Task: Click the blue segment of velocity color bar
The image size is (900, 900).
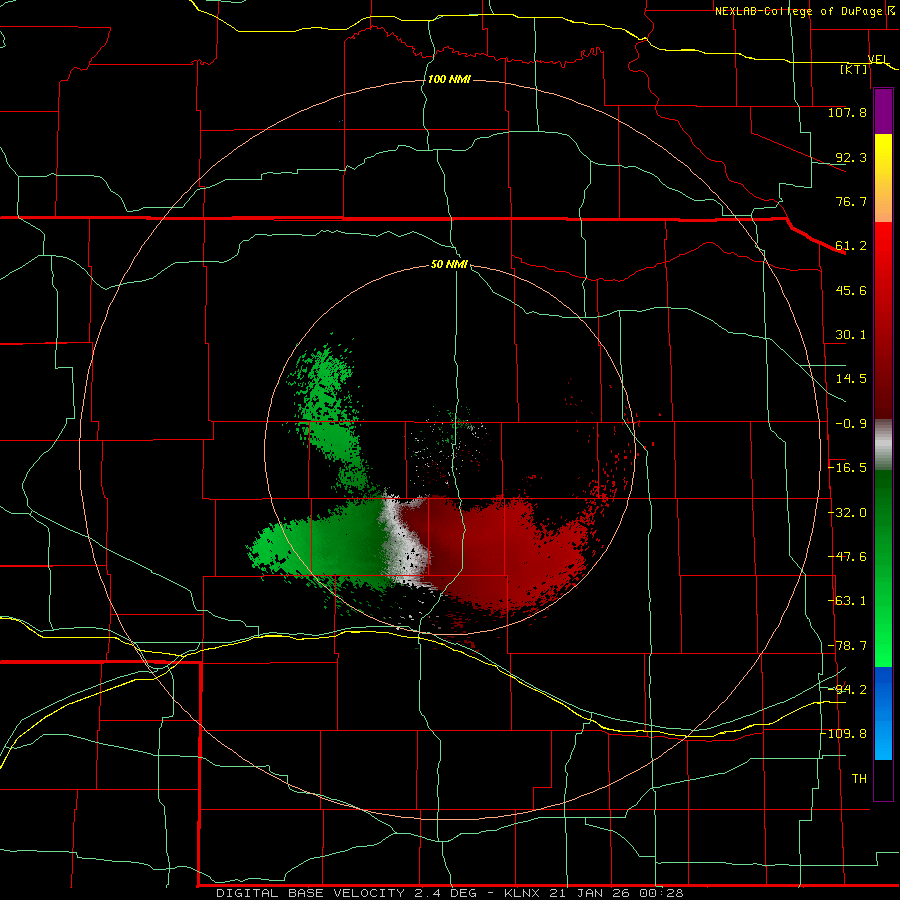Action: click(883, 713)
